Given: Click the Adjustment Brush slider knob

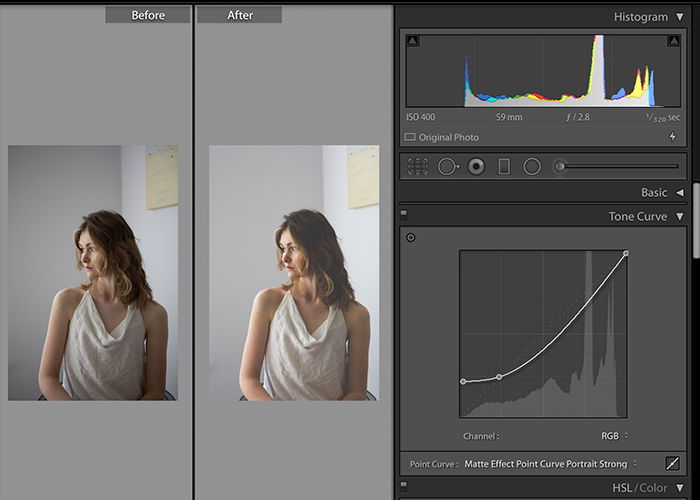Looking at the screenshot, I should (559, 167).
